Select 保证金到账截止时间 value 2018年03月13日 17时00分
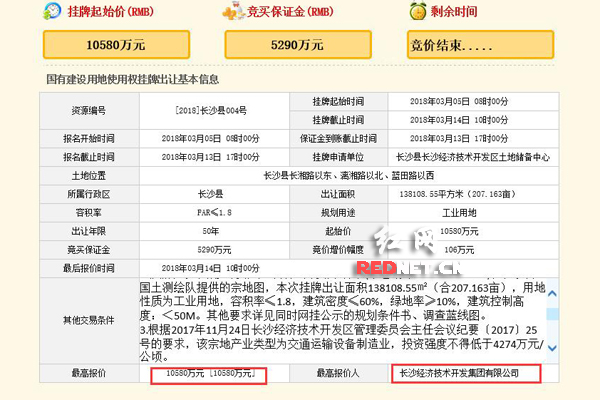This screenshot has width=600, height=400. [459, 139]
